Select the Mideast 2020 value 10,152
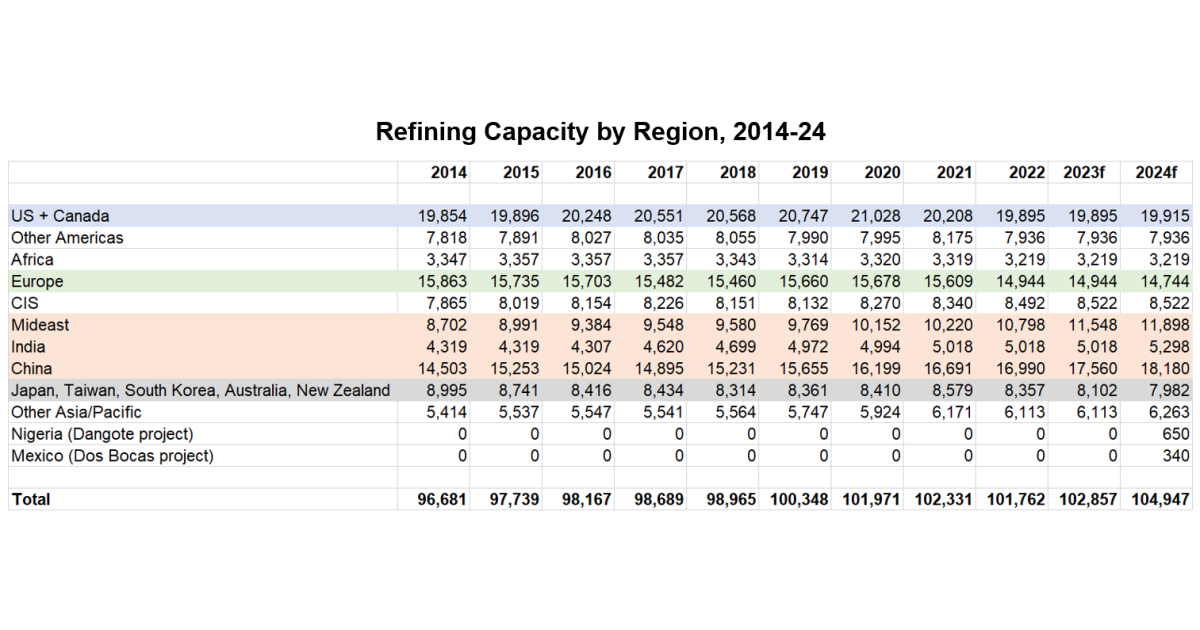Screen dimensions: 1200x630 [877, 325]
